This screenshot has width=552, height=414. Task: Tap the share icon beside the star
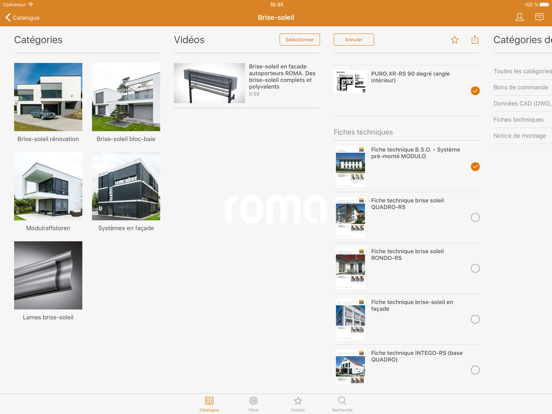click(x=475, y=39)
